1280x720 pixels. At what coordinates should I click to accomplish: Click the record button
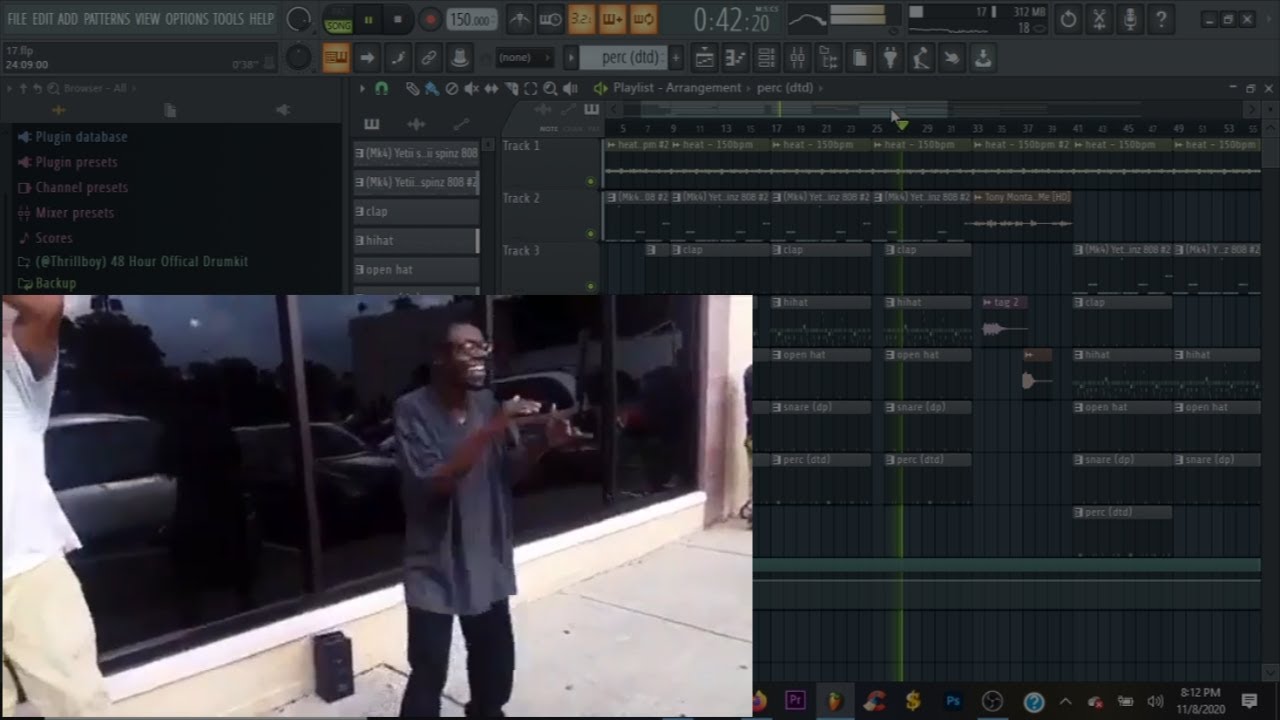pos(429,19)
